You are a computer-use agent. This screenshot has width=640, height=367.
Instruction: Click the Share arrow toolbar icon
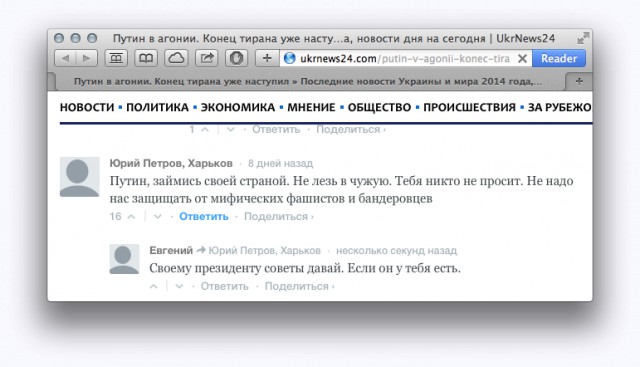pyautogui.click(x=207, y=58)
